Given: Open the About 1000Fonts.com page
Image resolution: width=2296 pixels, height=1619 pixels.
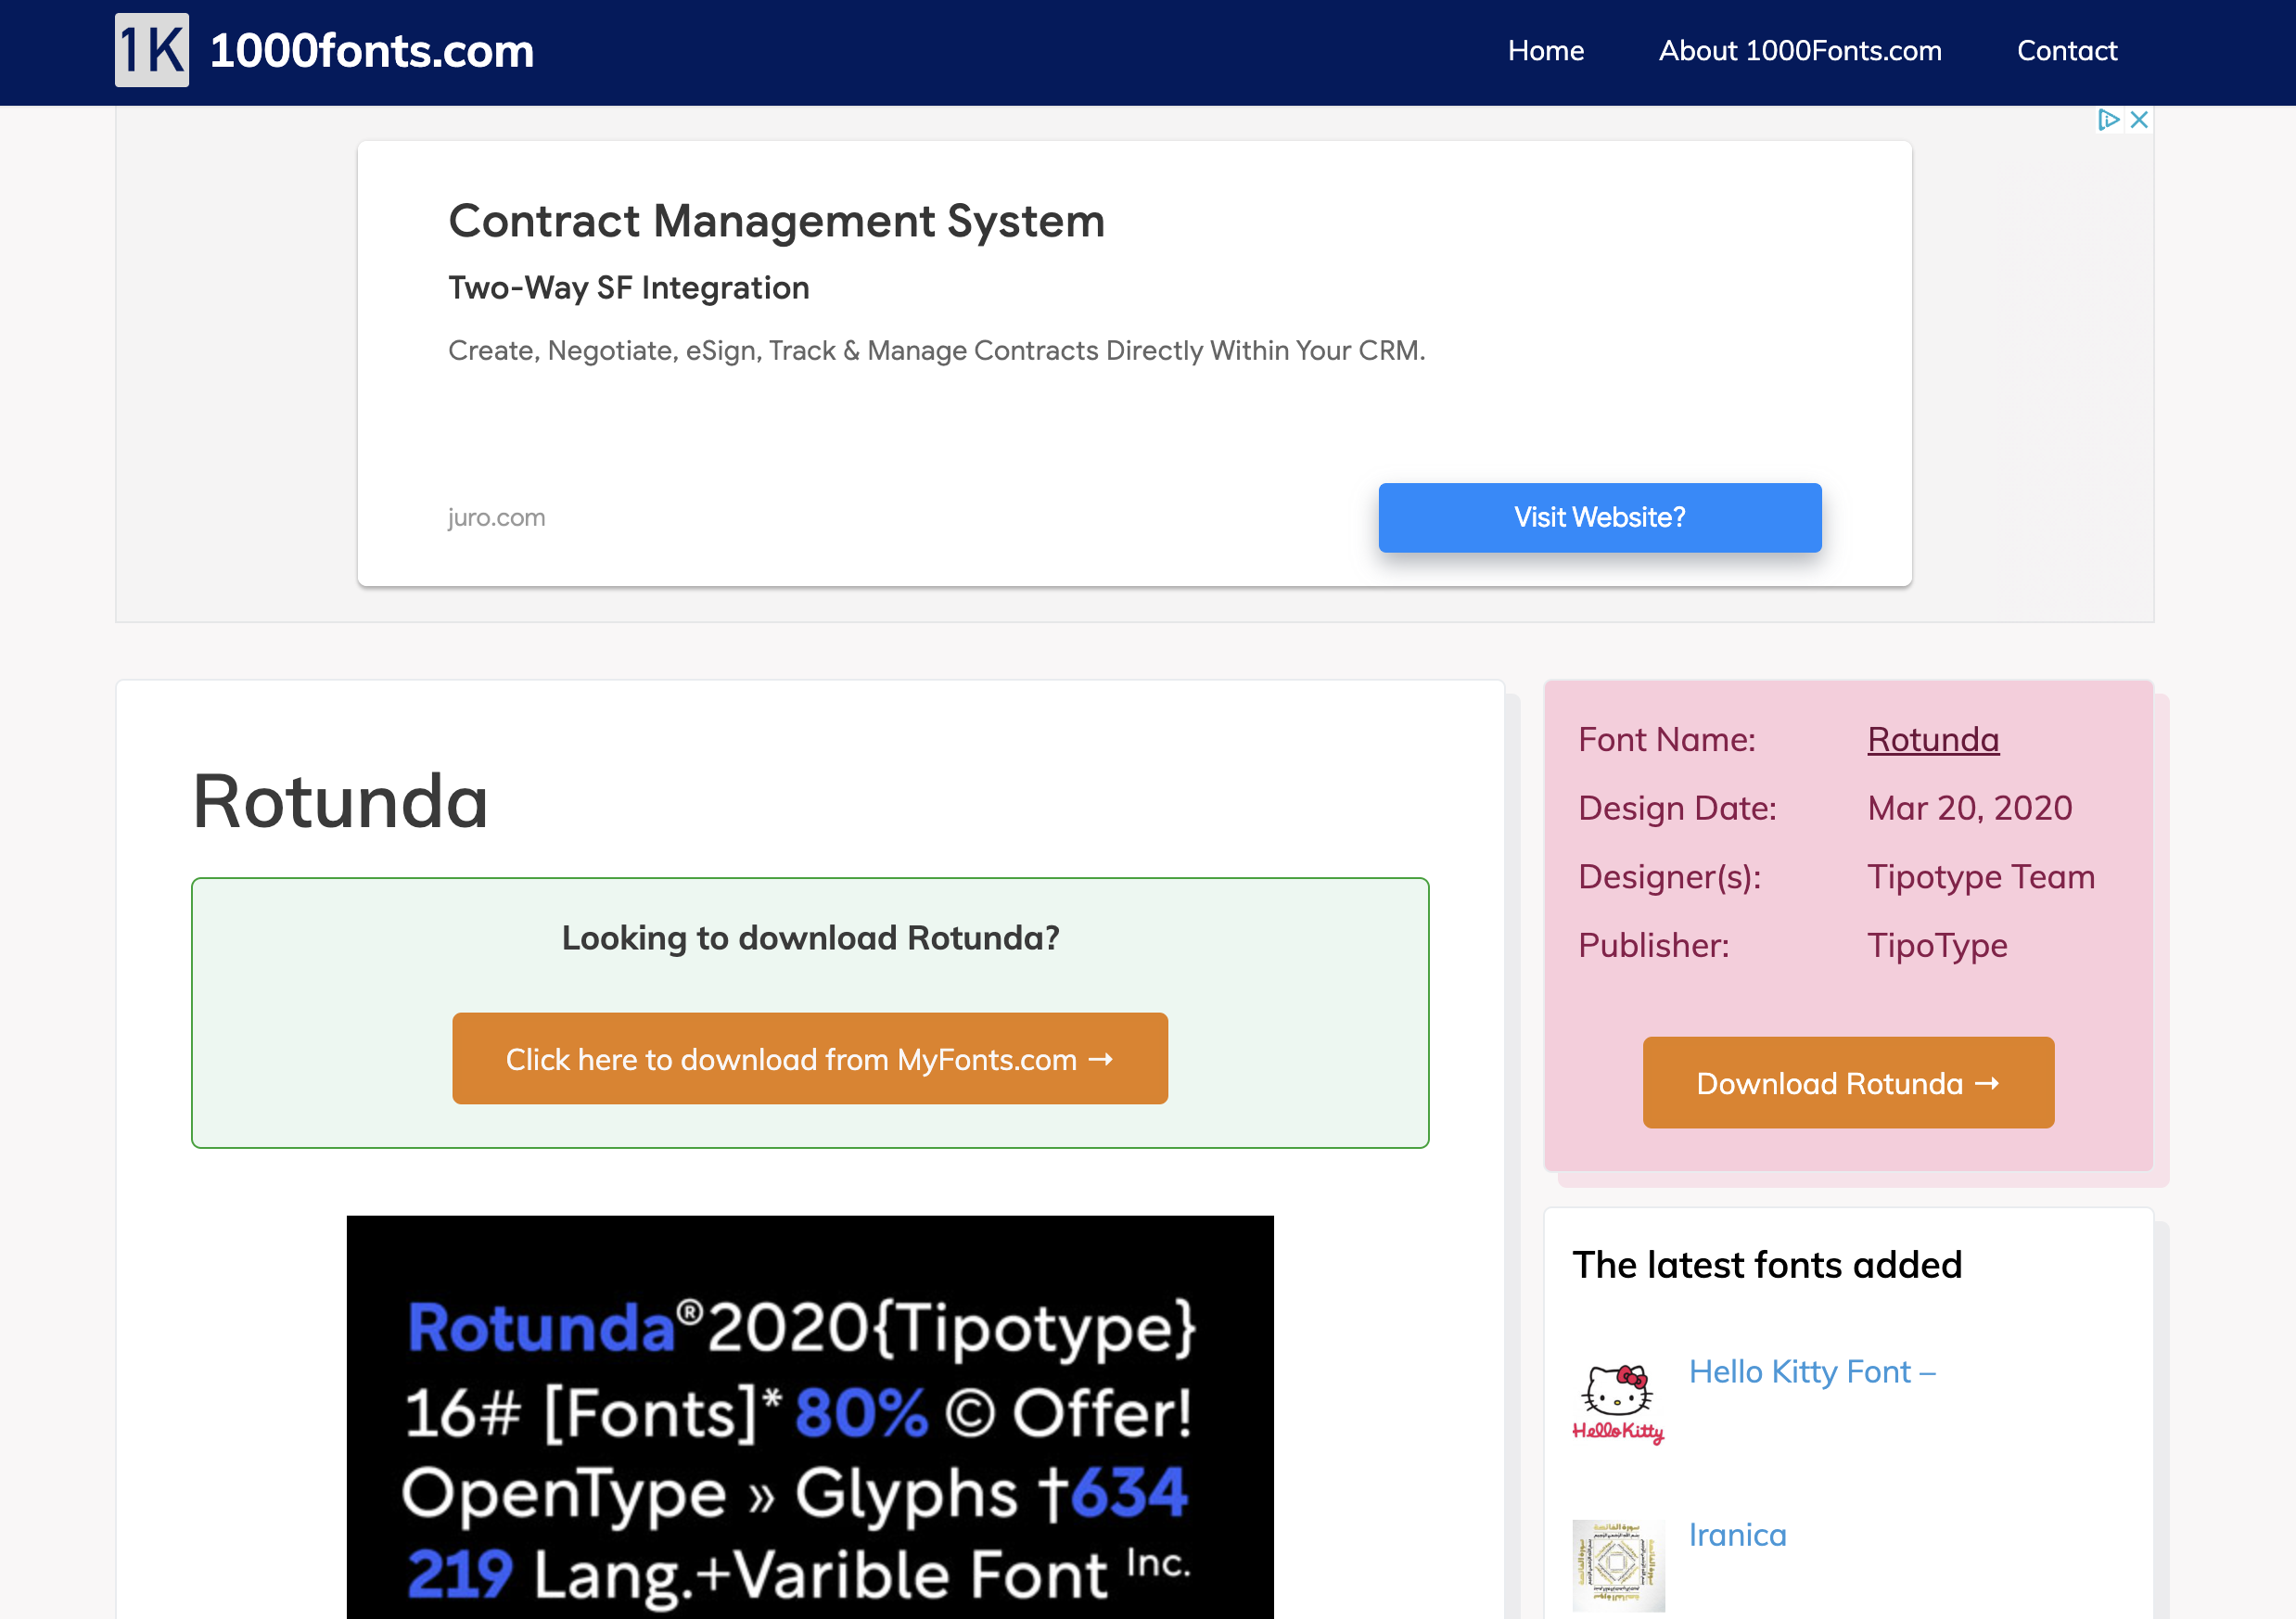Looking at the screenshot, I should (1800, 51).
